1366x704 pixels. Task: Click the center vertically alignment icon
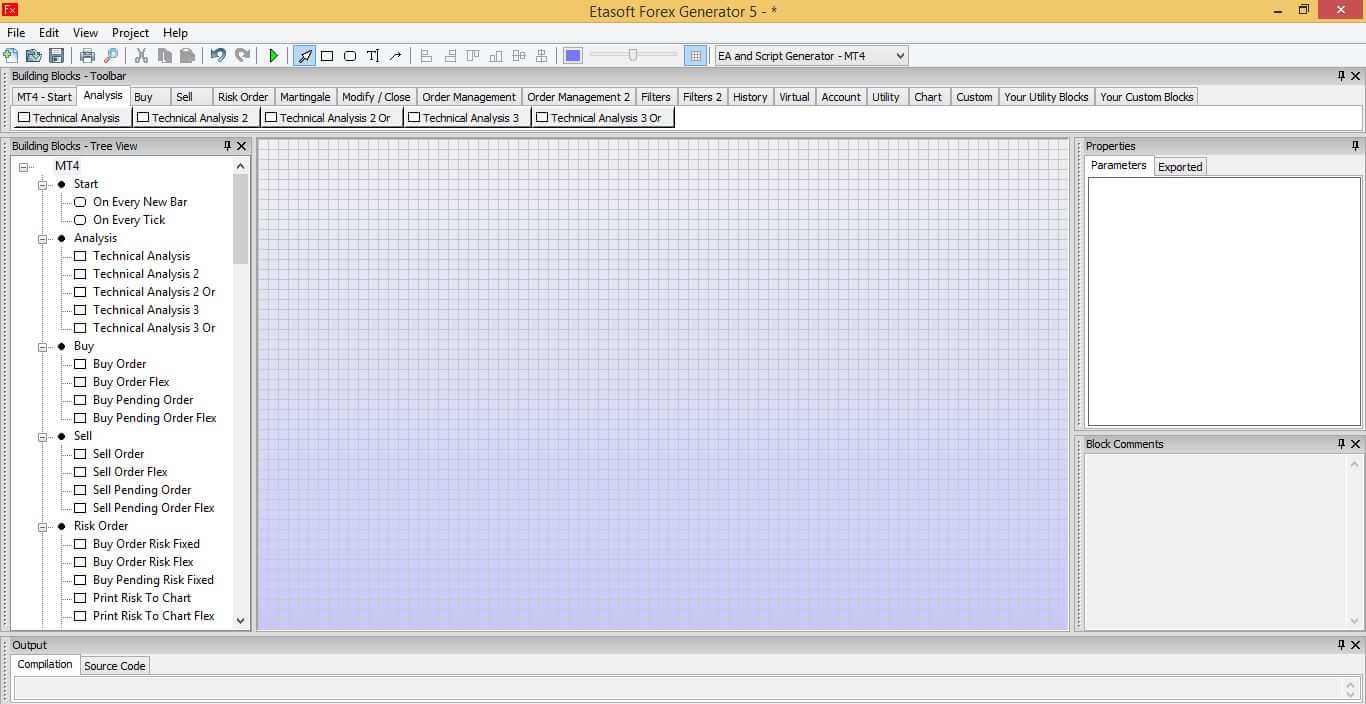542,56
